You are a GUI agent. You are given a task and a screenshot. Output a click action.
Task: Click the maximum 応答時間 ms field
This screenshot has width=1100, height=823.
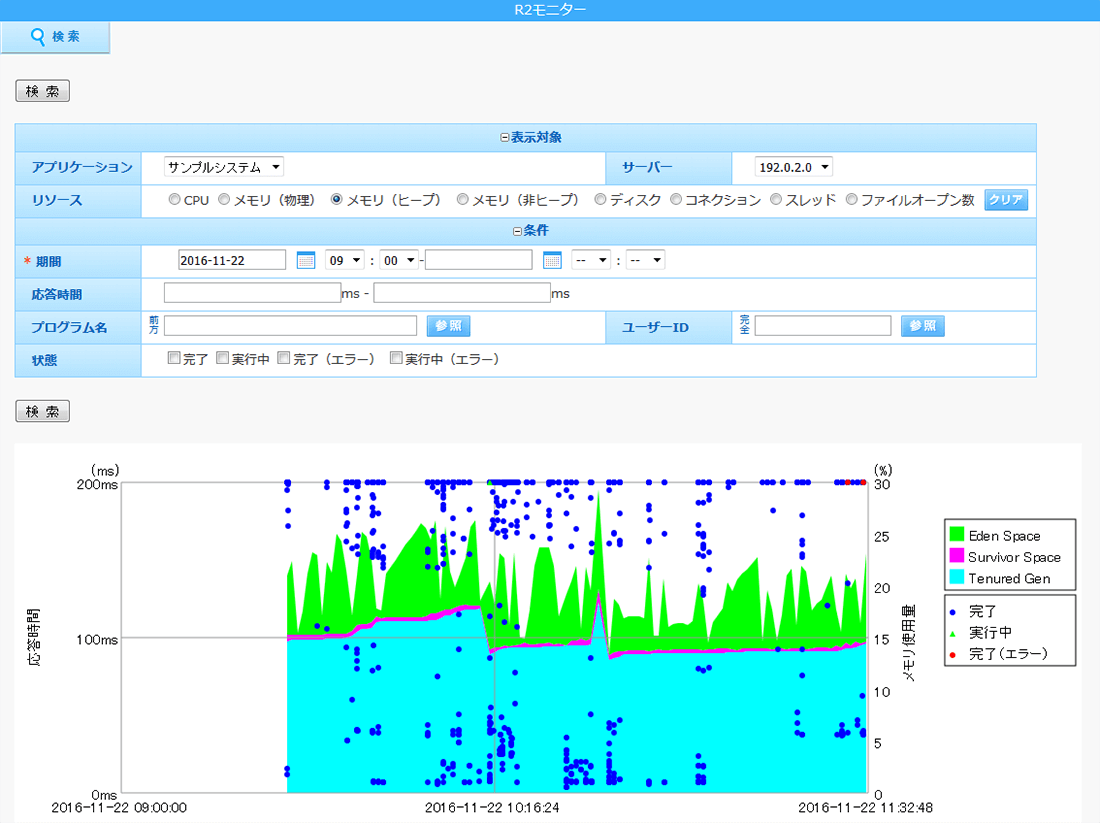[x=462, y=293]
